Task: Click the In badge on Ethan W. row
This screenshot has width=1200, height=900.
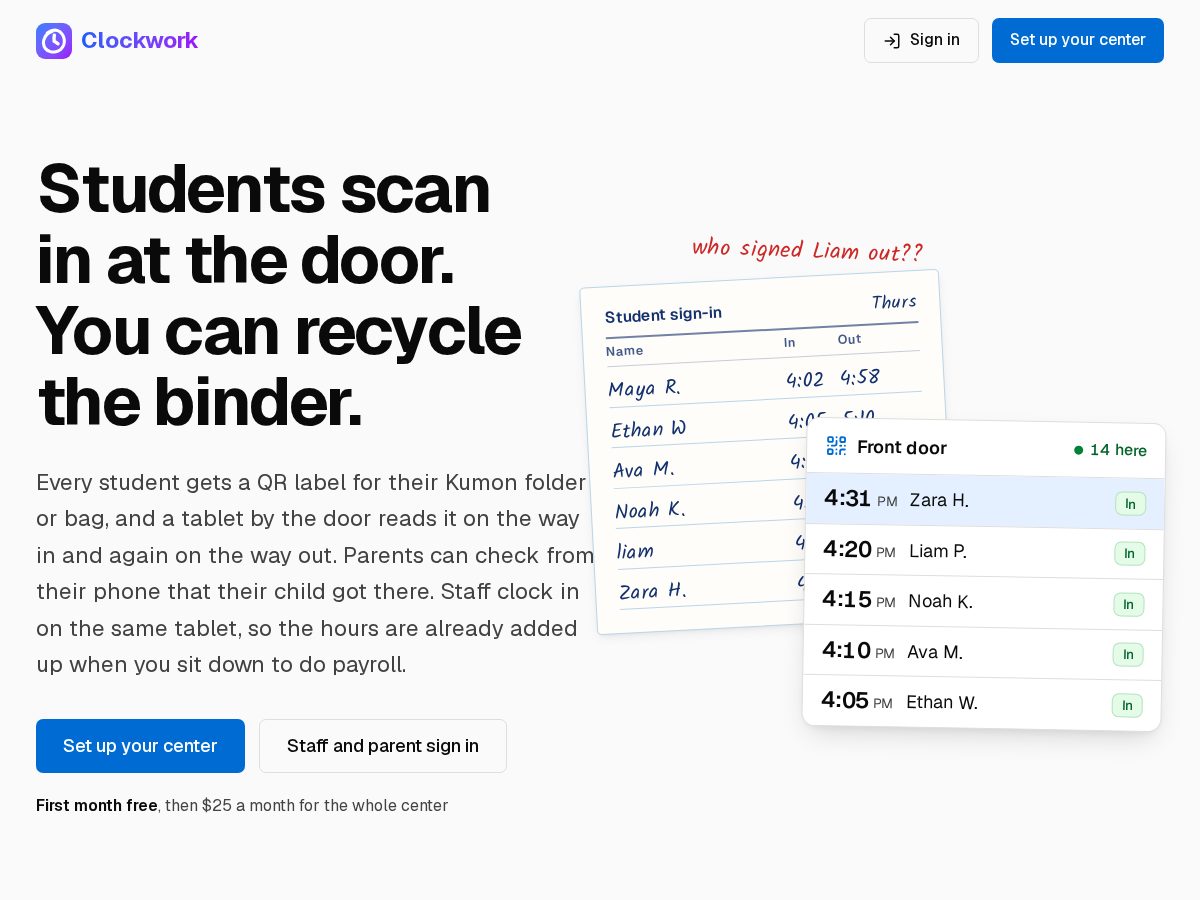Action: [x=1127, y=706]
